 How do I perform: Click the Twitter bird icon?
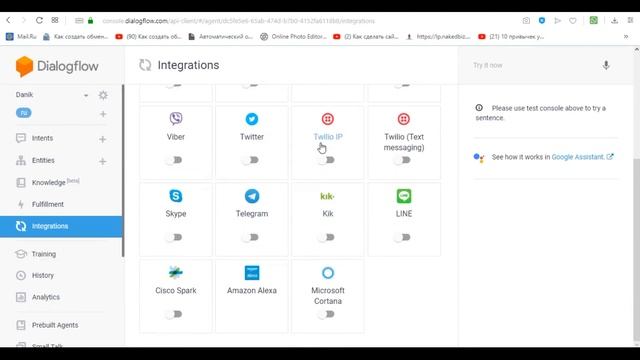(x=252, y=119)
